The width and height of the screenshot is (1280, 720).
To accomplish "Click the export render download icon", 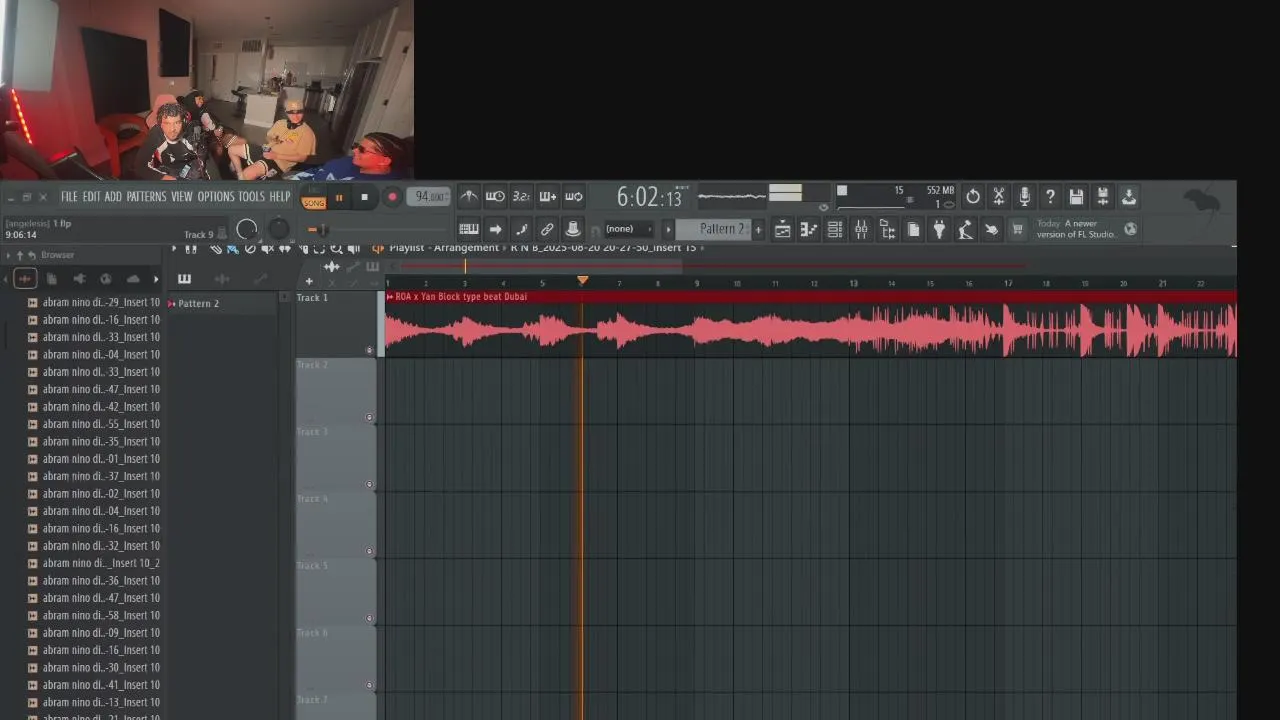I will click(1128, 197).
